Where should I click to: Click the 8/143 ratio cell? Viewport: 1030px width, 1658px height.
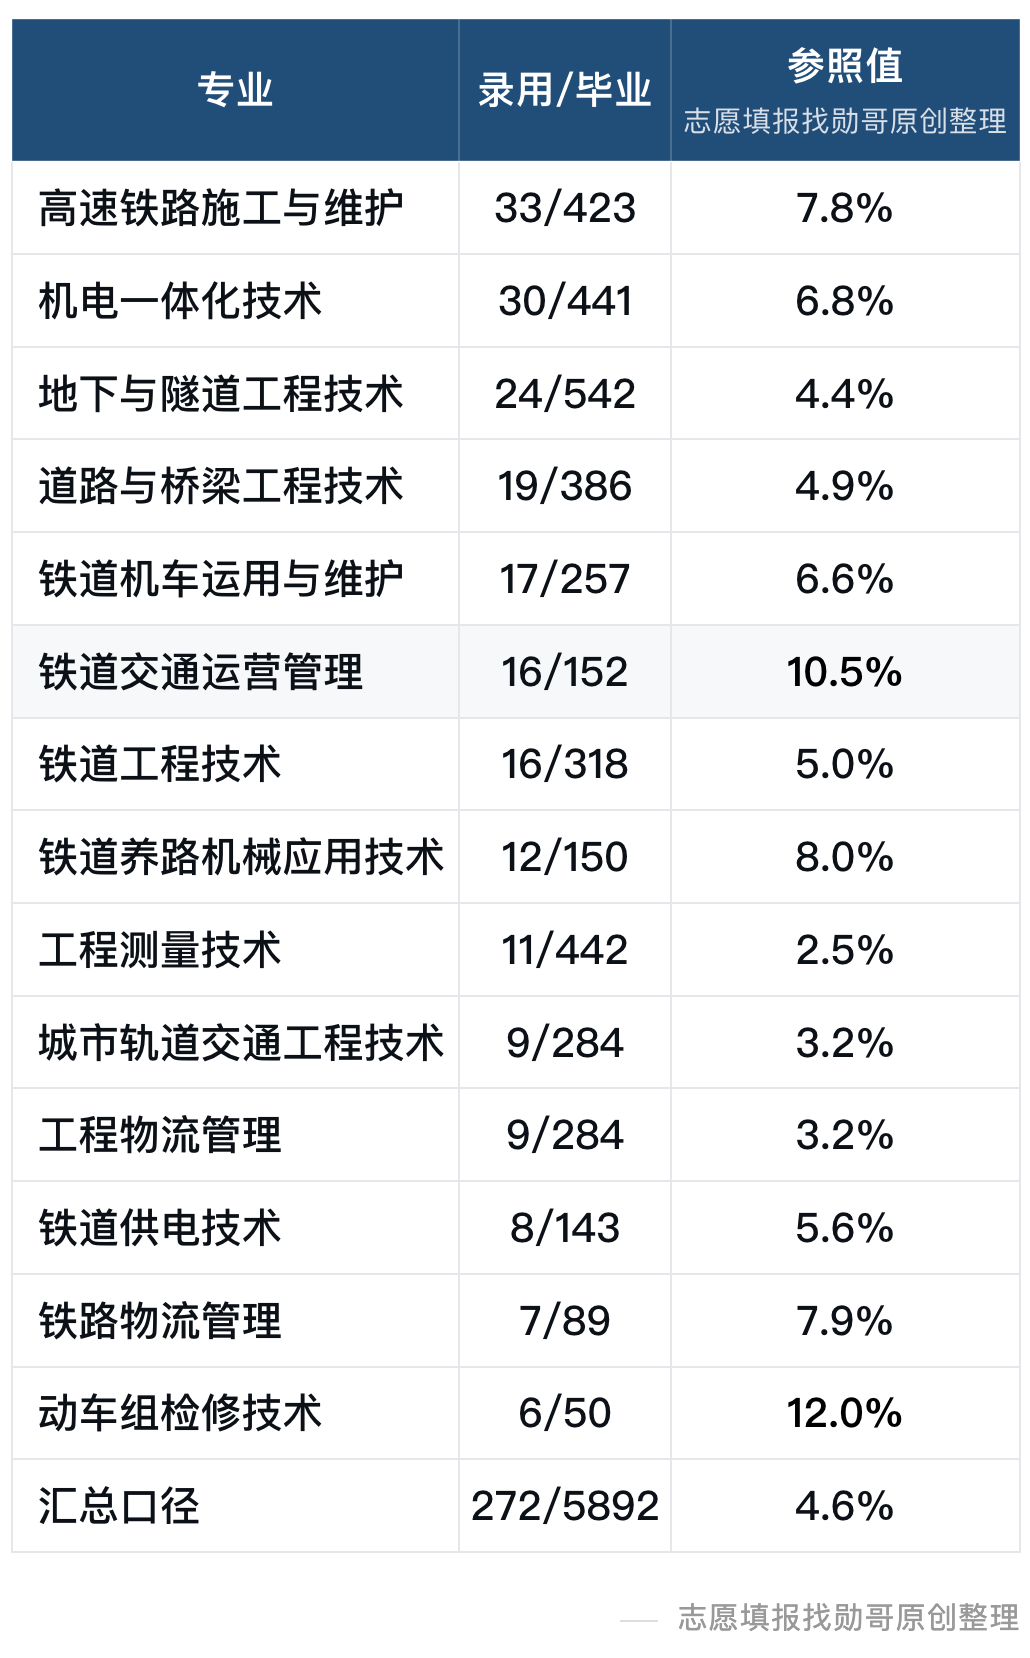tap(564, 1228)
